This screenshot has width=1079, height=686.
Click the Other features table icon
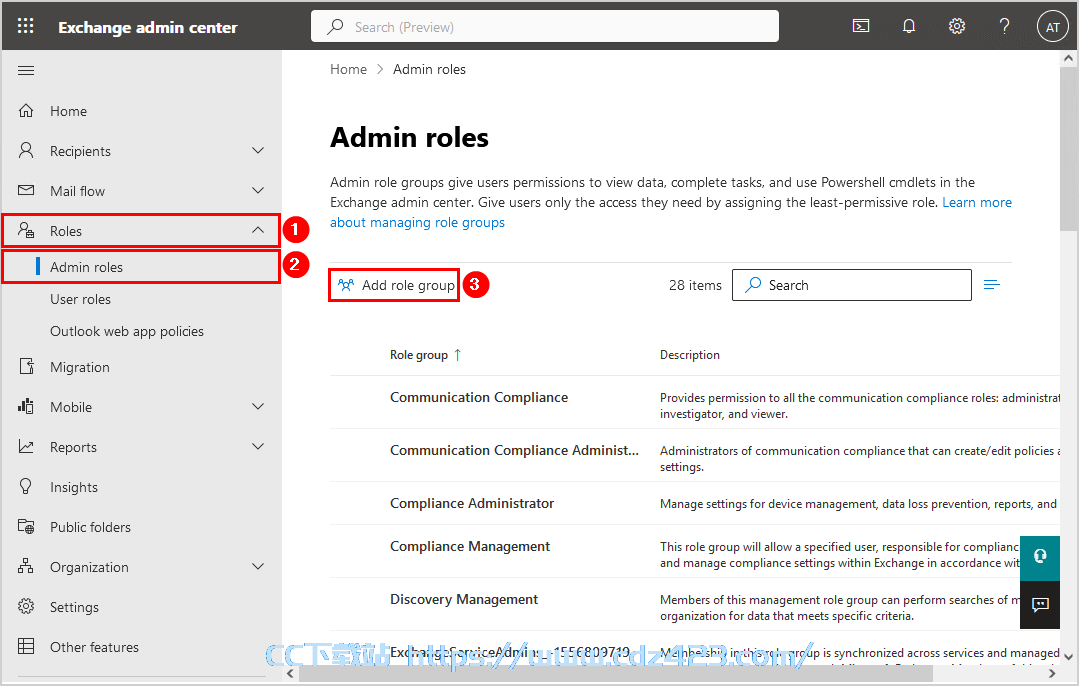pyautogui.click(x=26, y=646)
